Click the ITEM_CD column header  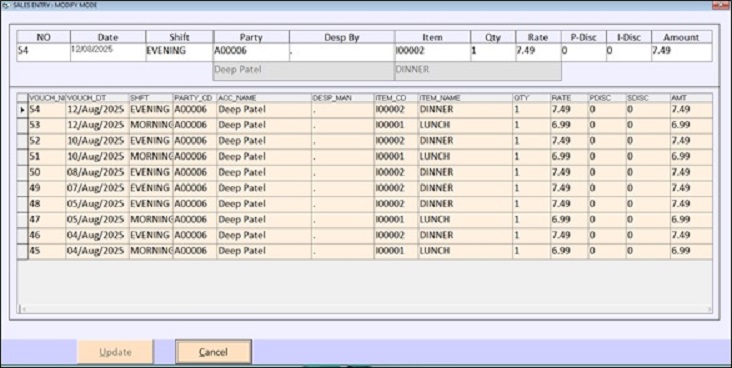(396, 98)
